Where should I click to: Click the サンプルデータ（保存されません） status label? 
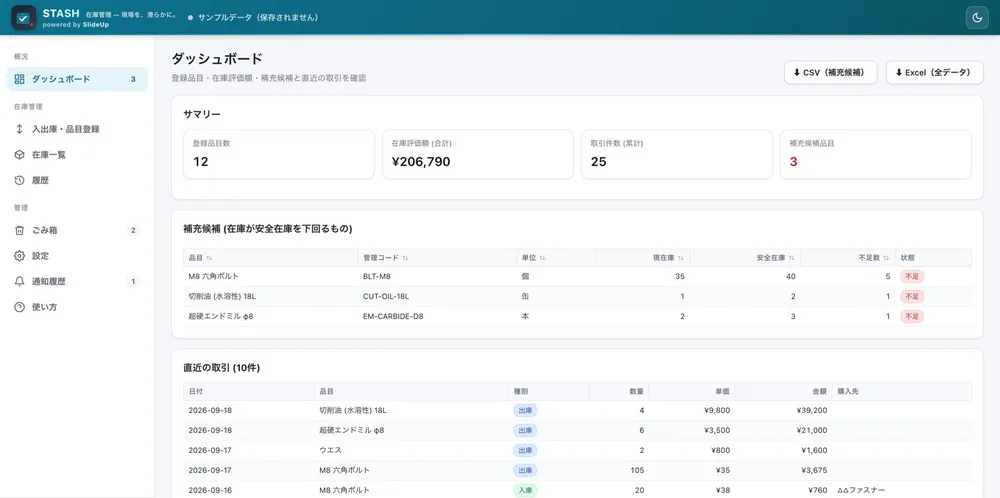pos(258,17)
